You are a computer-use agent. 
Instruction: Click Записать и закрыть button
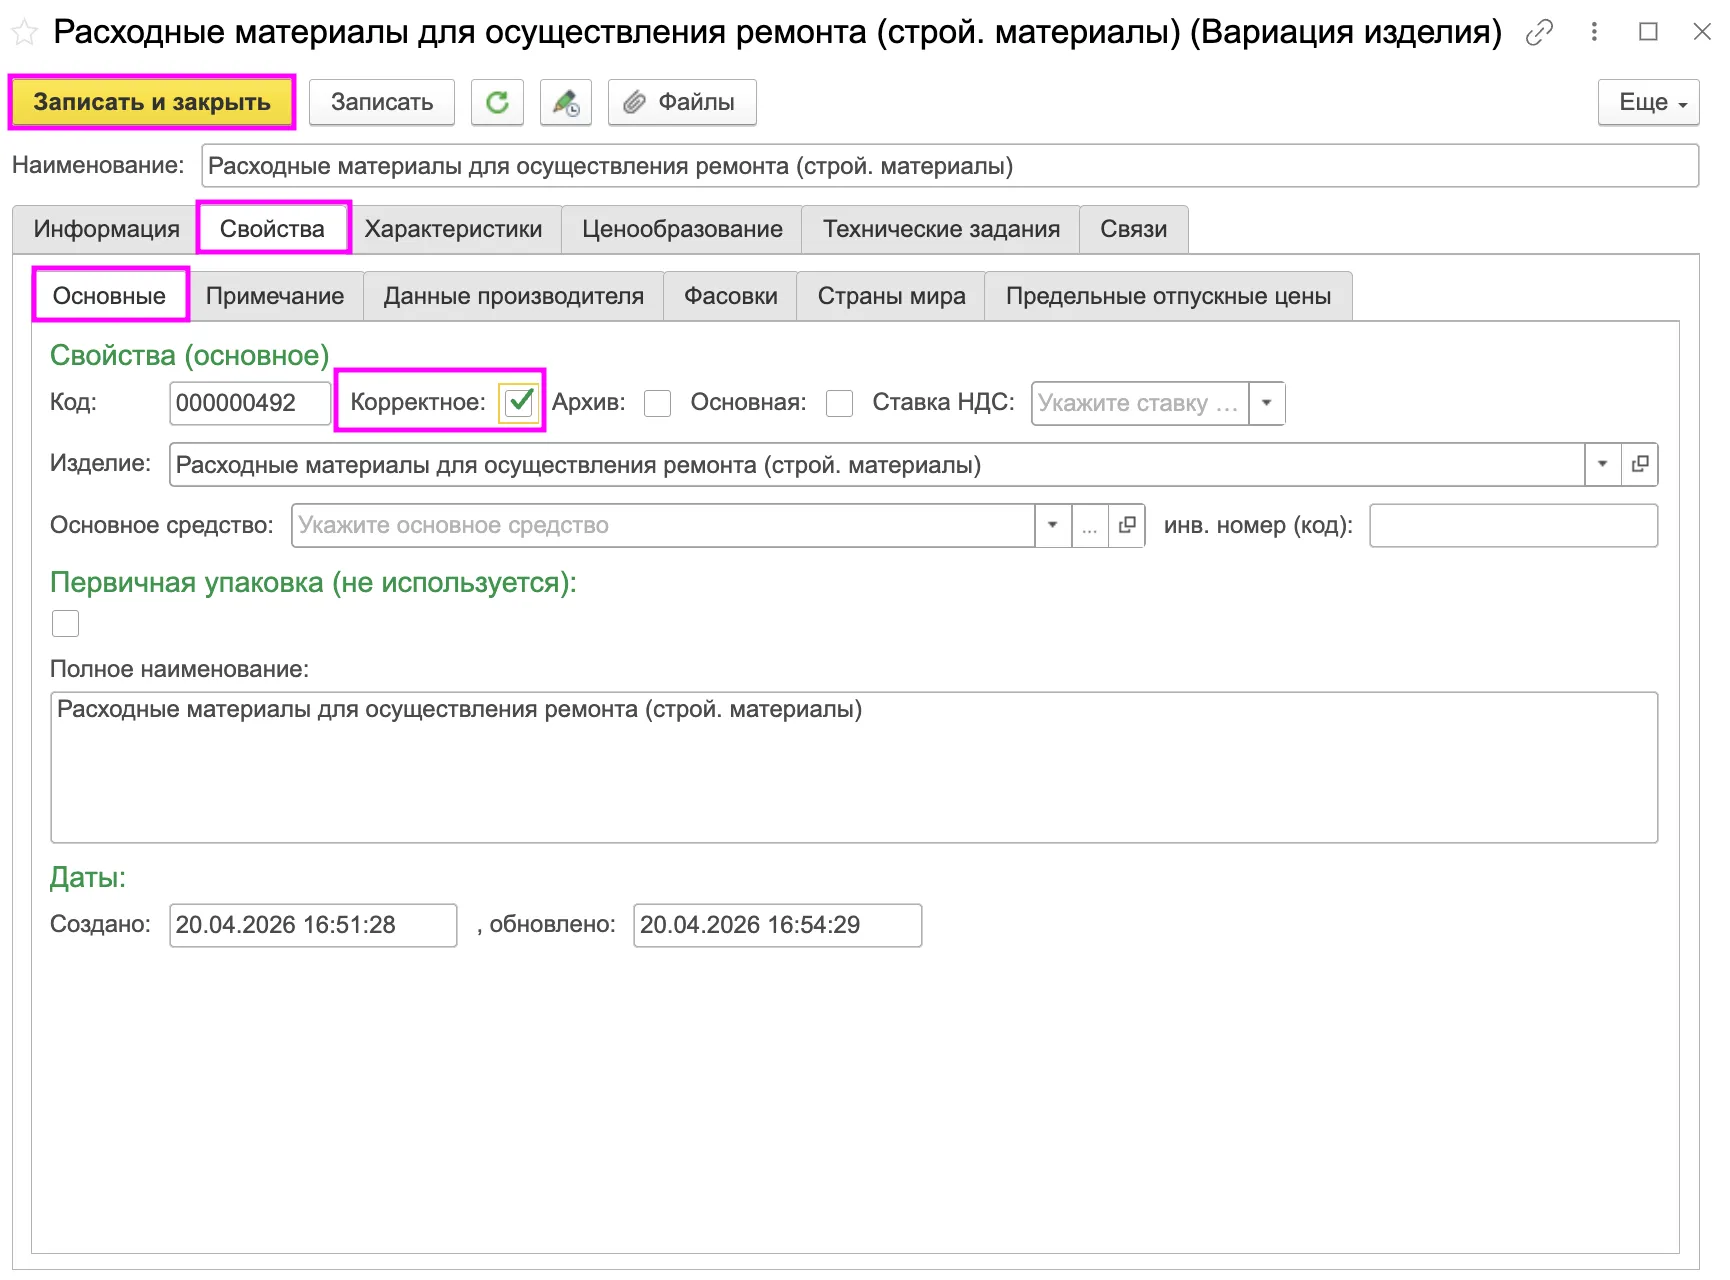[152, 102]
